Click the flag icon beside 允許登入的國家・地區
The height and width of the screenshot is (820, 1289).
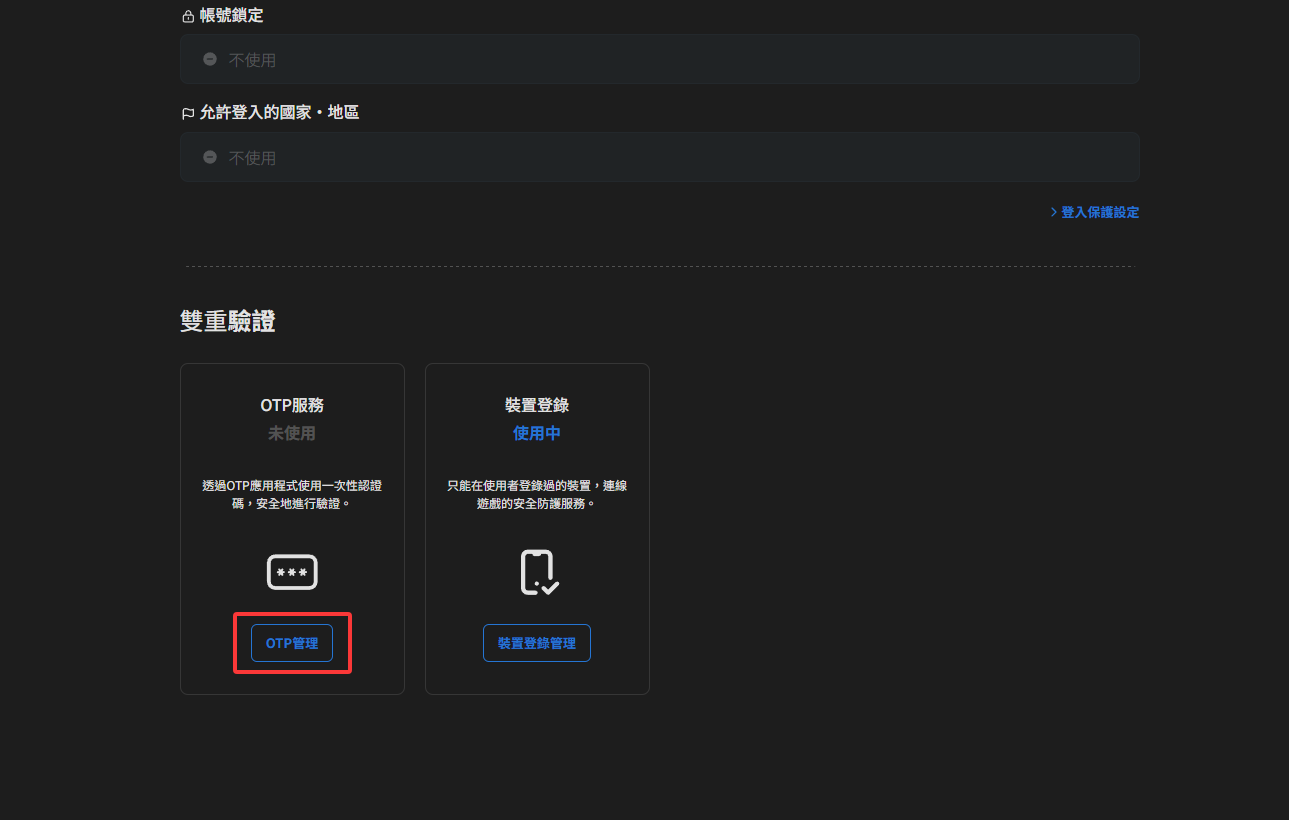click(187, 114)
